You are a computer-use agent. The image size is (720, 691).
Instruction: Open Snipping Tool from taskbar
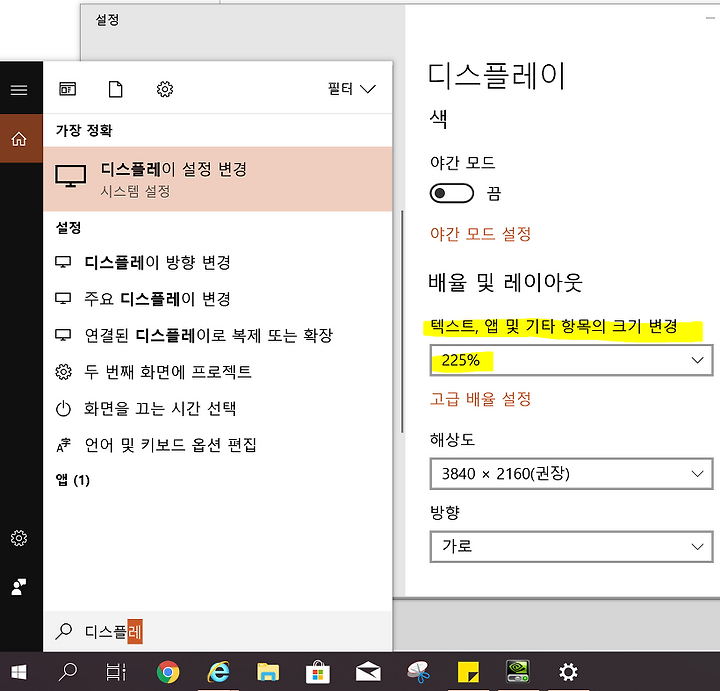coord(419,673)
